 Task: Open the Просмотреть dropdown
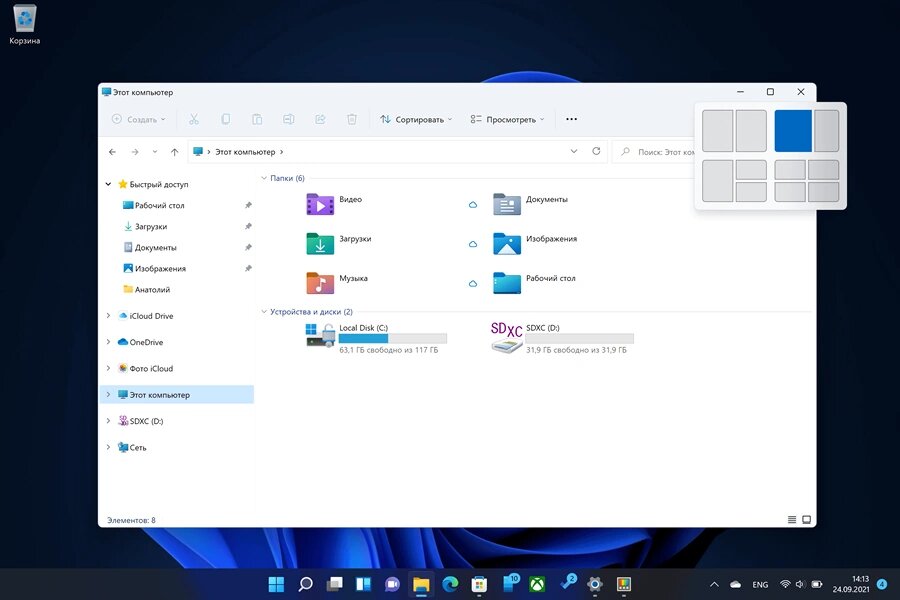coord(507,119)
